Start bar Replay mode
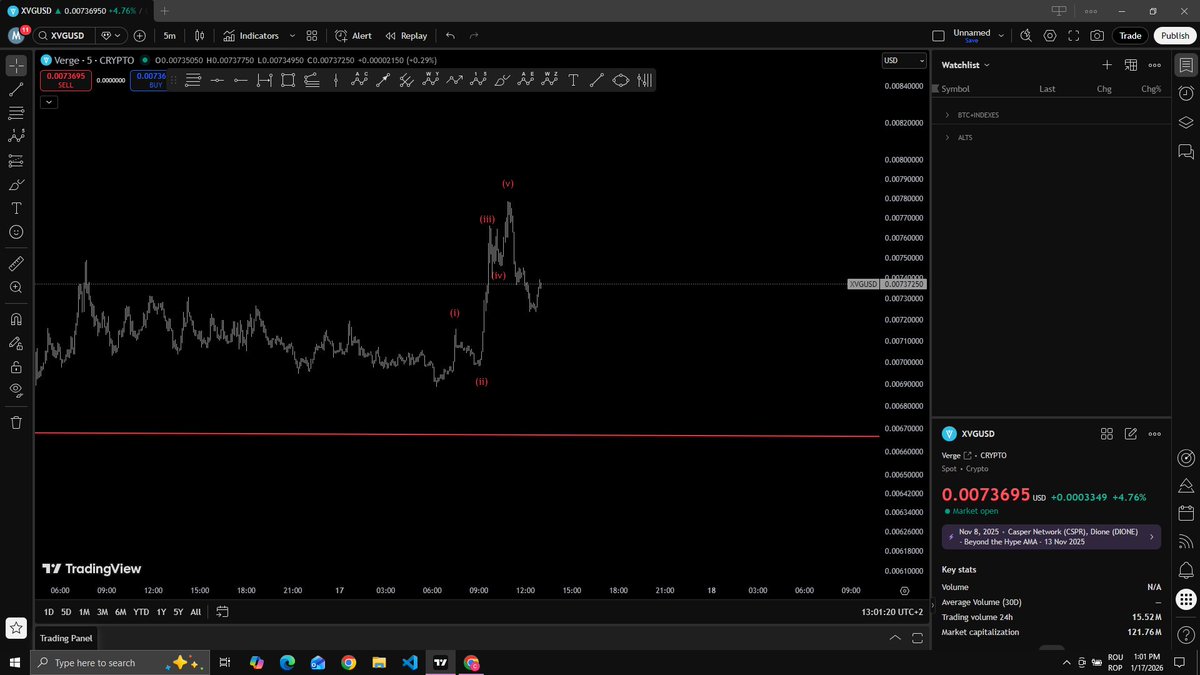Image resolution: width=1200 pixels, height=675 pixels. 406,35
